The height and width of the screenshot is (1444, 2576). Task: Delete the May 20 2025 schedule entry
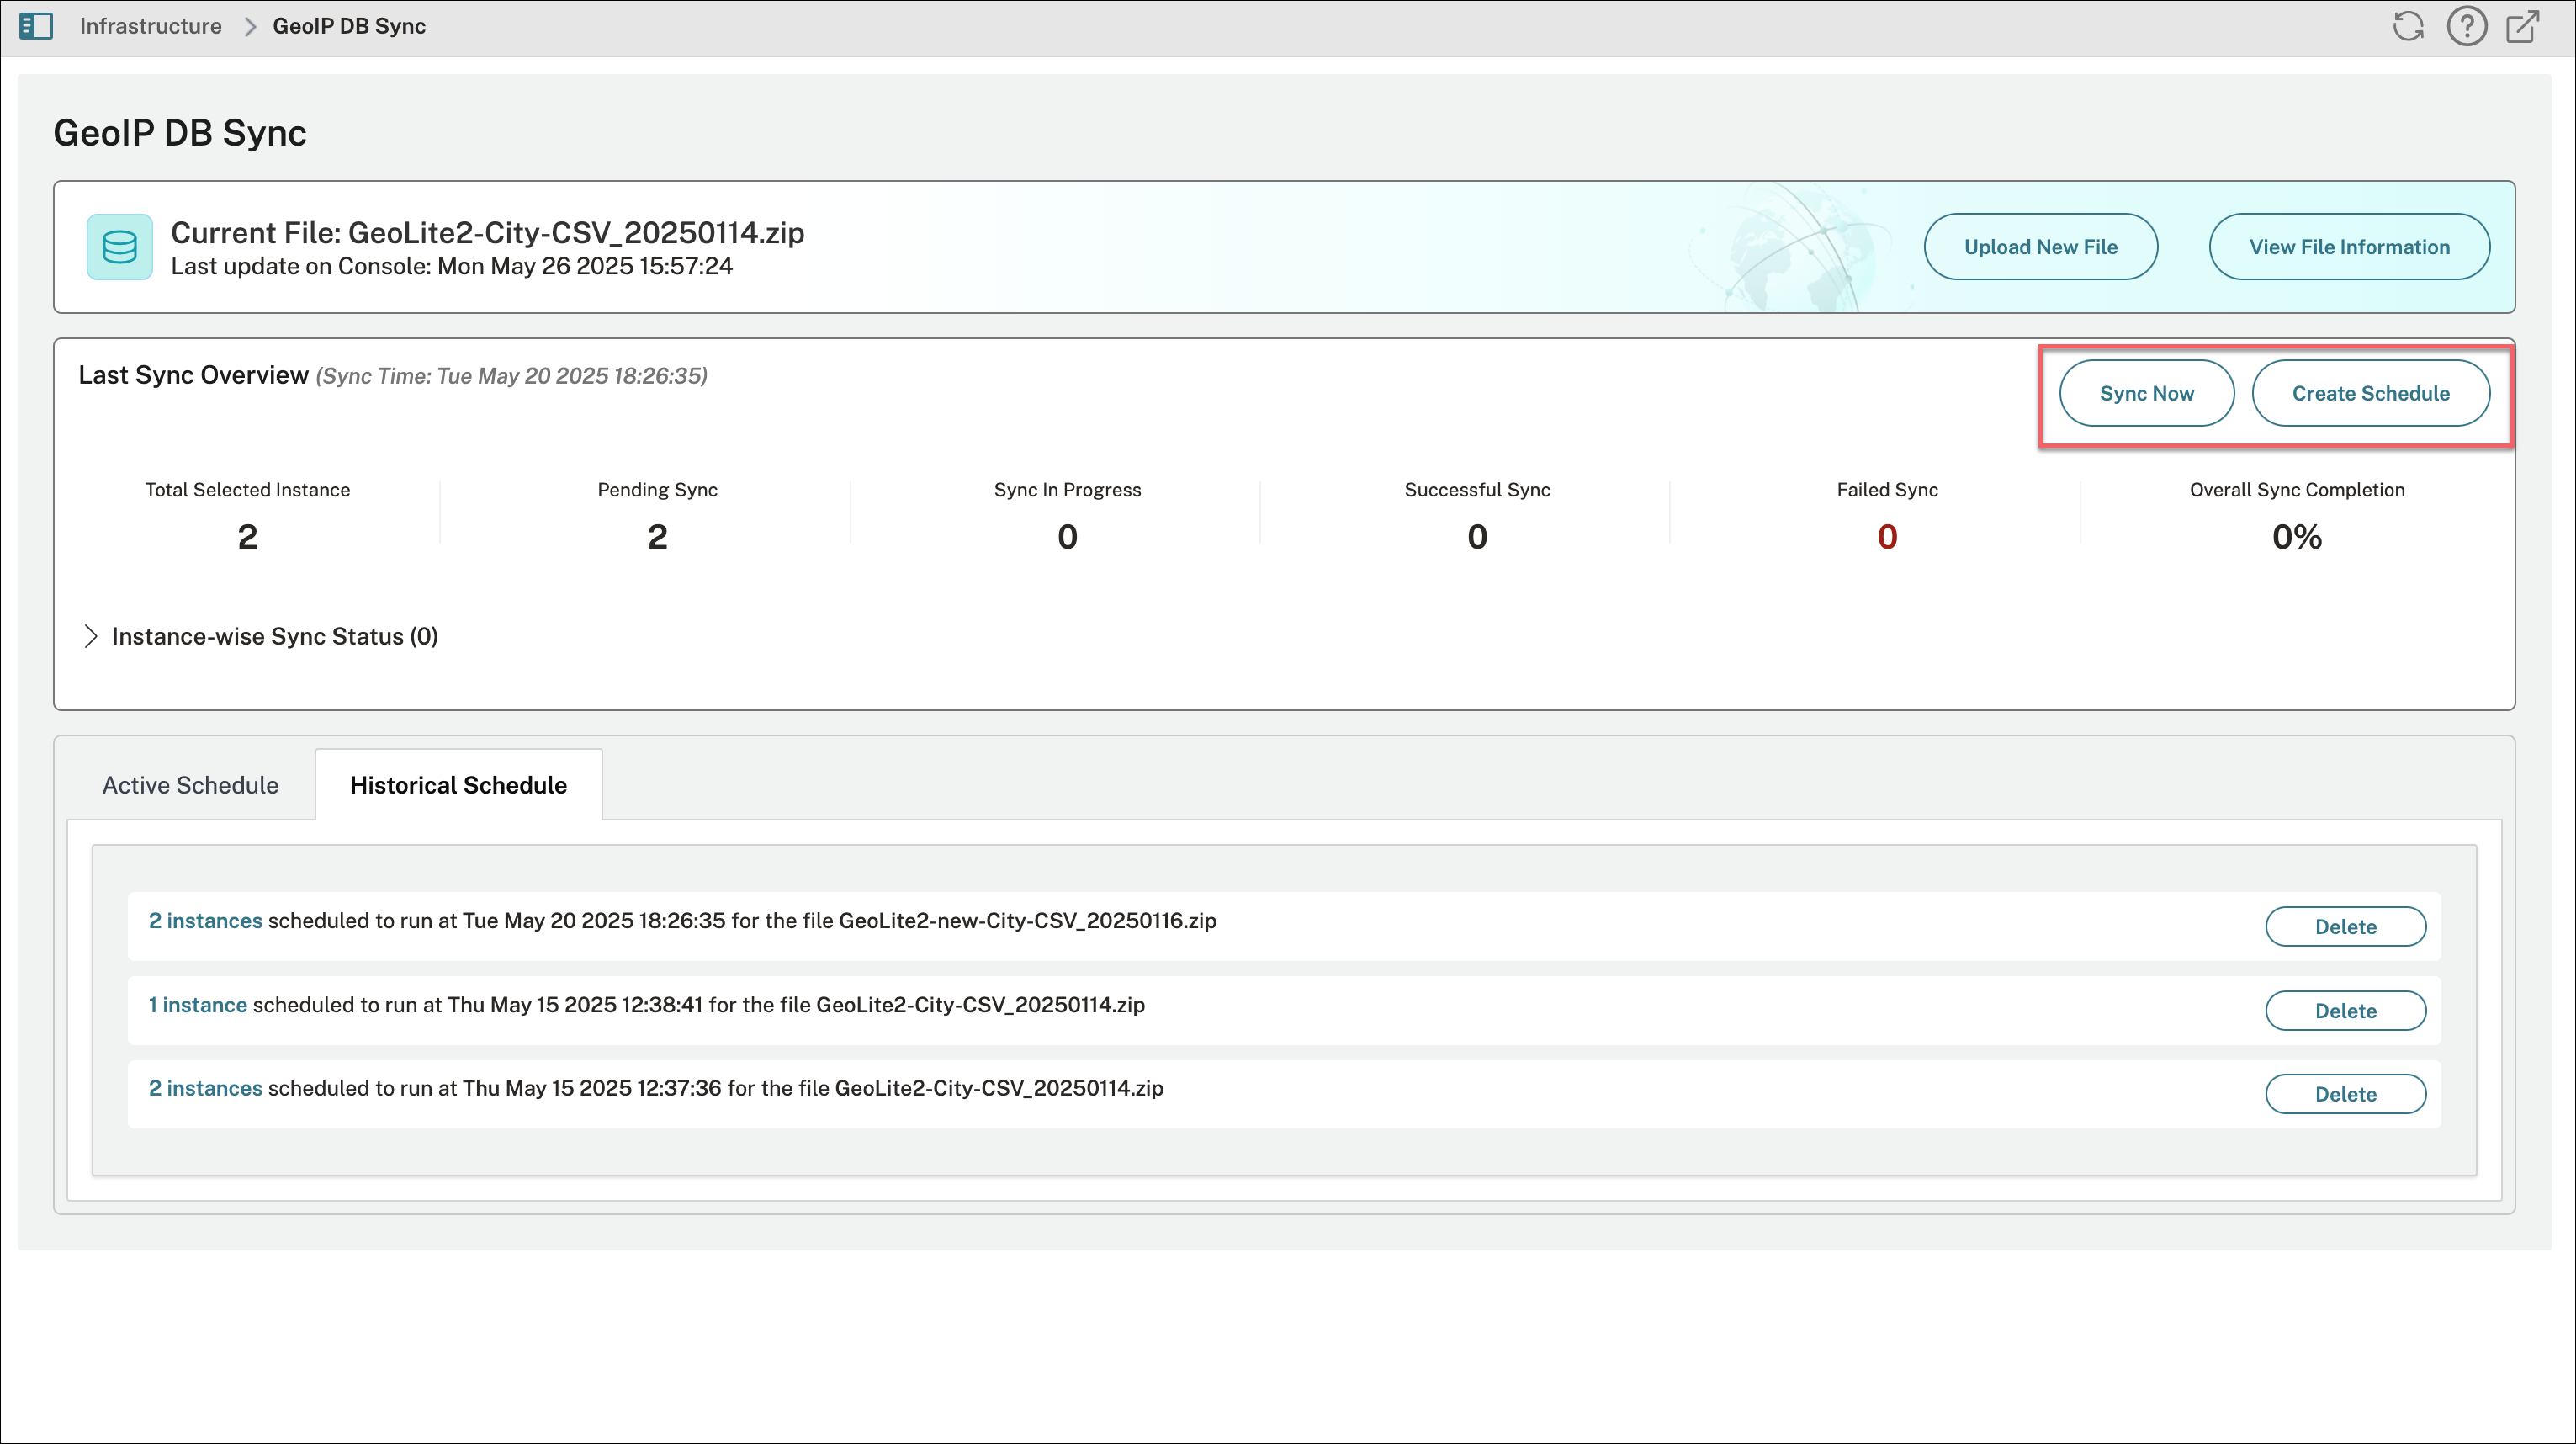2345,927
